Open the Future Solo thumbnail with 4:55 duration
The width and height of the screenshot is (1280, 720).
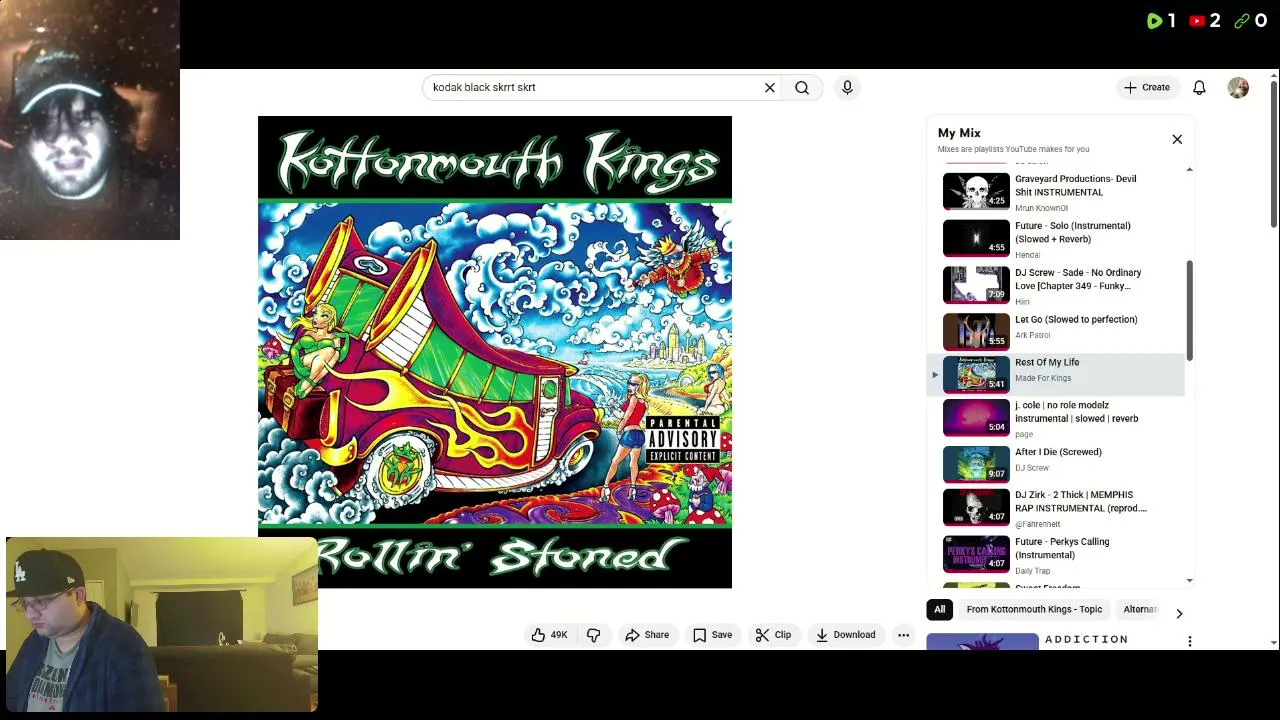pyautogui.click(x=976, y=238)
